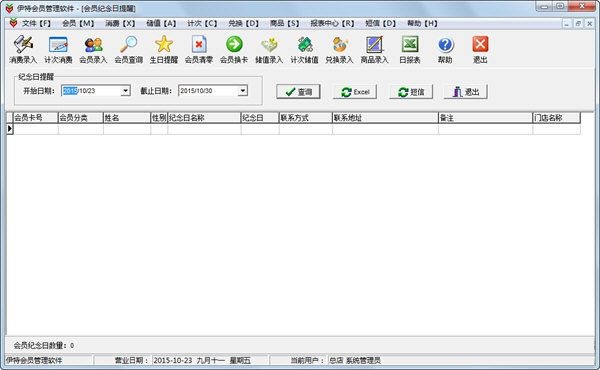Image resolution: width=600 pixels, height=370 pixels.
Task: Open the 报表中心【R】 menu
Action: pos(332,23)
